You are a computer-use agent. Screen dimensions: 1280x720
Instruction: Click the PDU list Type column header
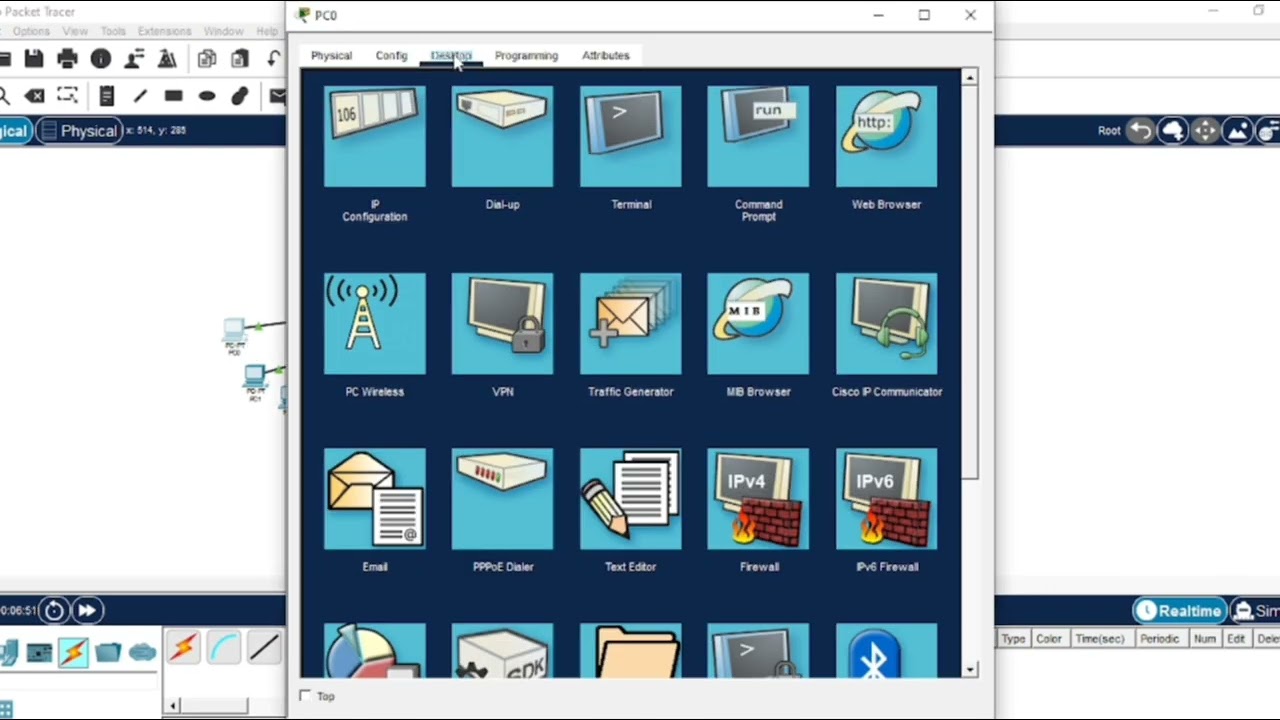coord(1013,639)
